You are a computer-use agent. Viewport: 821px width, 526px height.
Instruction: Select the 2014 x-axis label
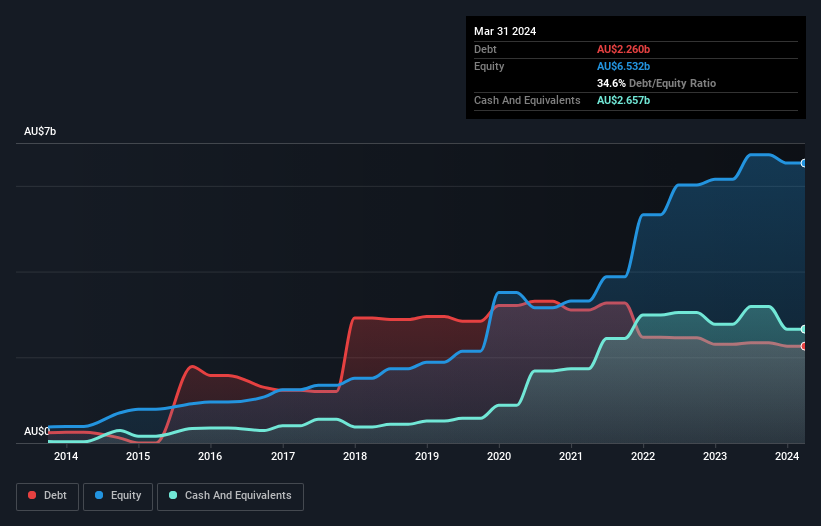(66, 456)
